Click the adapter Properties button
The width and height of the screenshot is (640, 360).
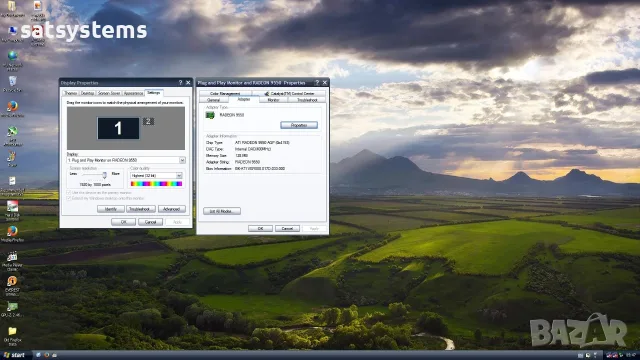(299, 125)
